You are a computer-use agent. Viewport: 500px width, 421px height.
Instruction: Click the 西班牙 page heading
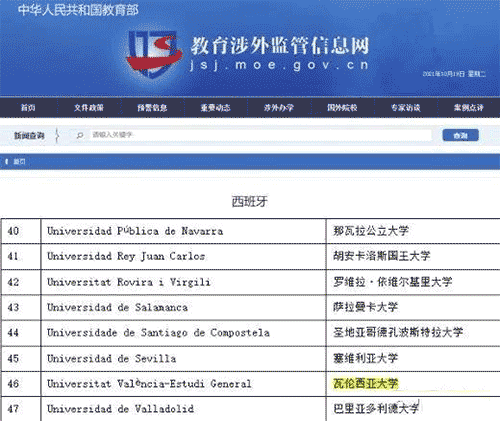250,201
